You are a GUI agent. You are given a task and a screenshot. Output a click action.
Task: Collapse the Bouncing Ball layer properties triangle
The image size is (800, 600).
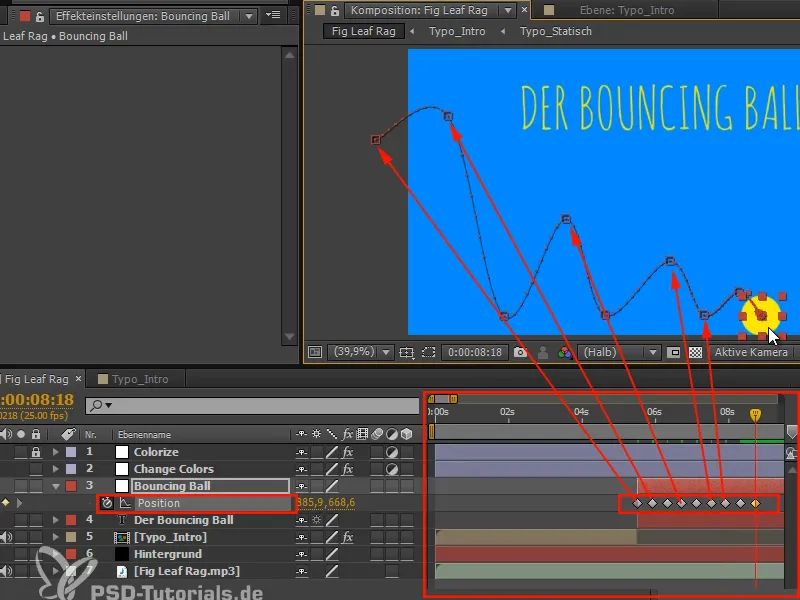55,485
